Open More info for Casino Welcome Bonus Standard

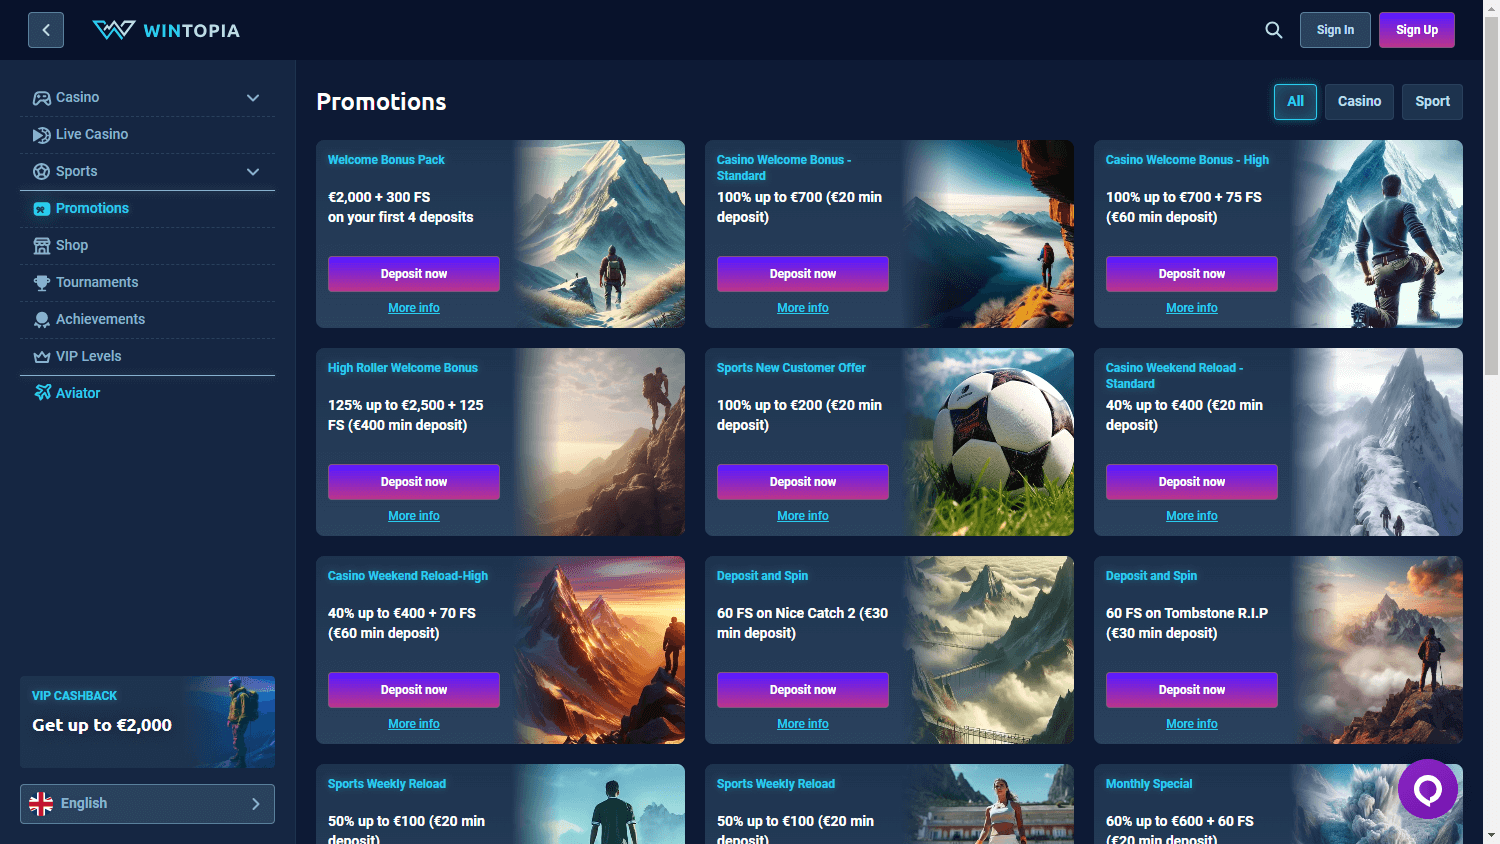tap(803, 308)
